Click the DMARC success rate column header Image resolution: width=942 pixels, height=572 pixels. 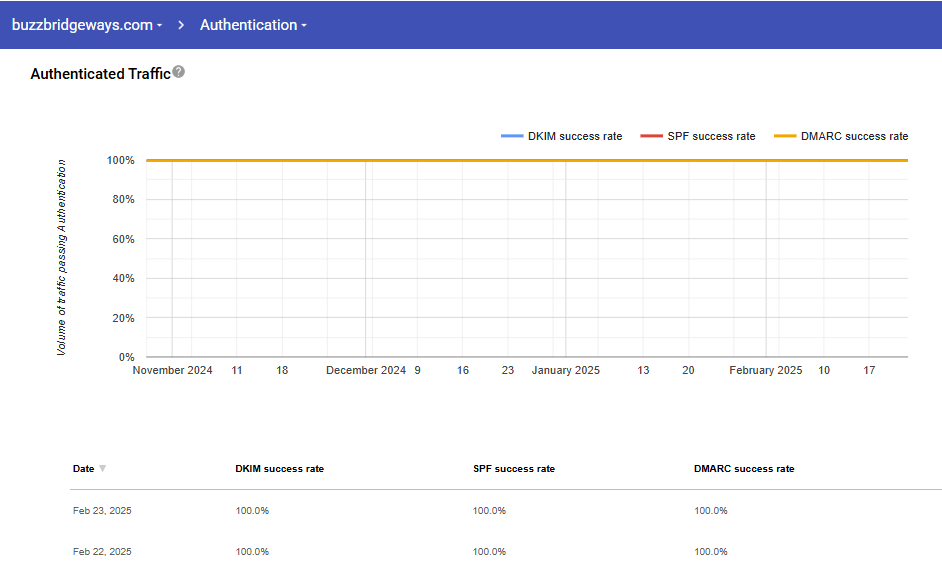[x=744, y=469]
